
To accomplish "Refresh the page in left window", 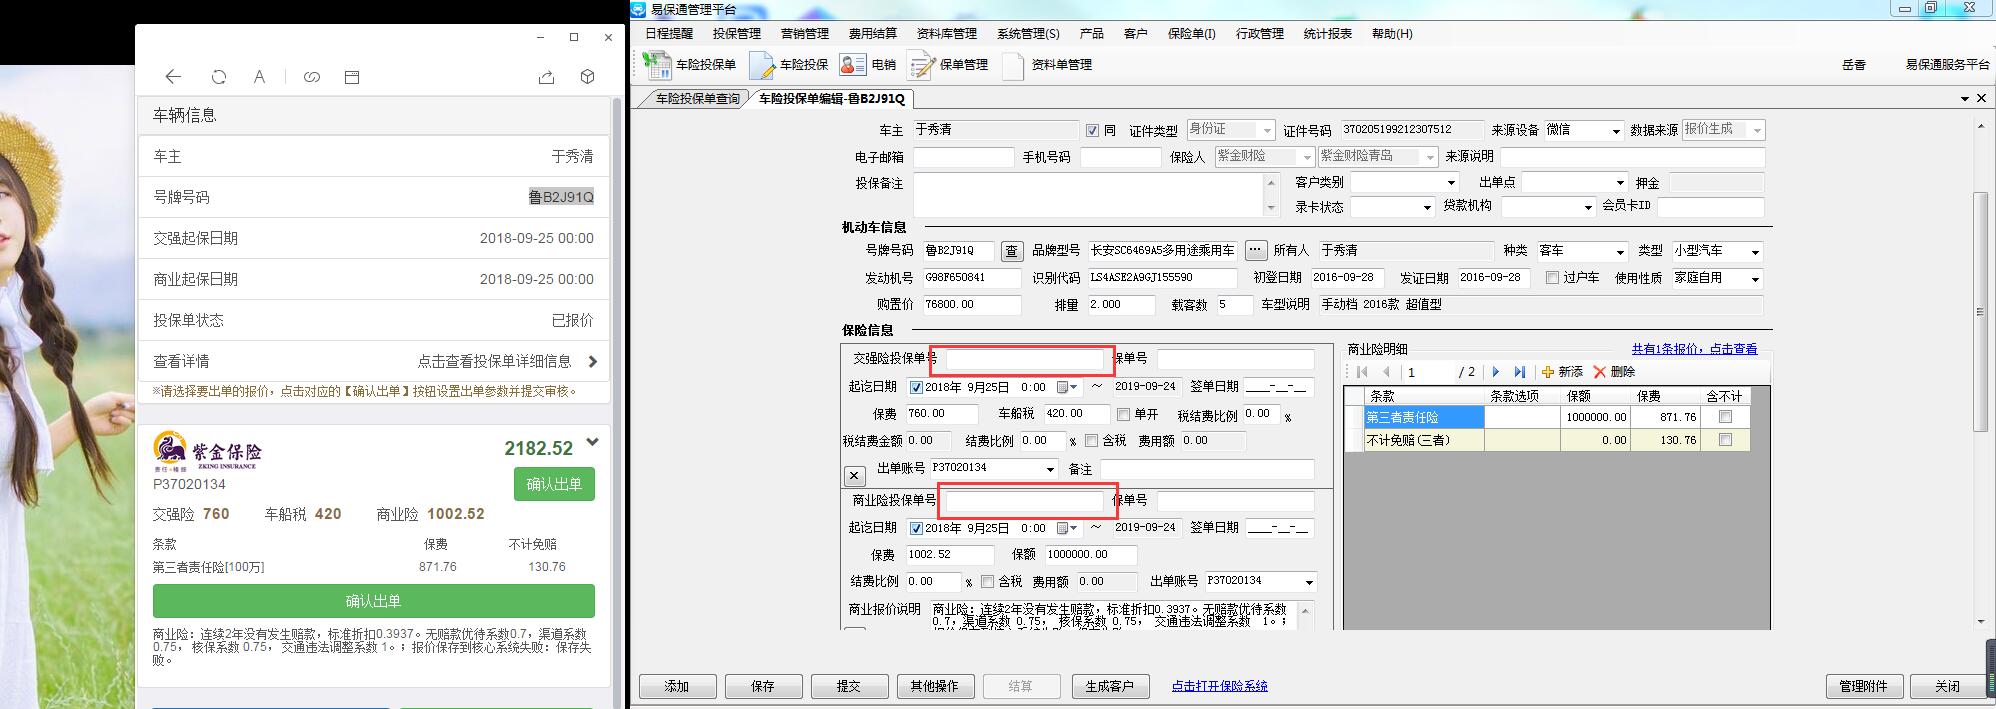I will coord(219,77).
